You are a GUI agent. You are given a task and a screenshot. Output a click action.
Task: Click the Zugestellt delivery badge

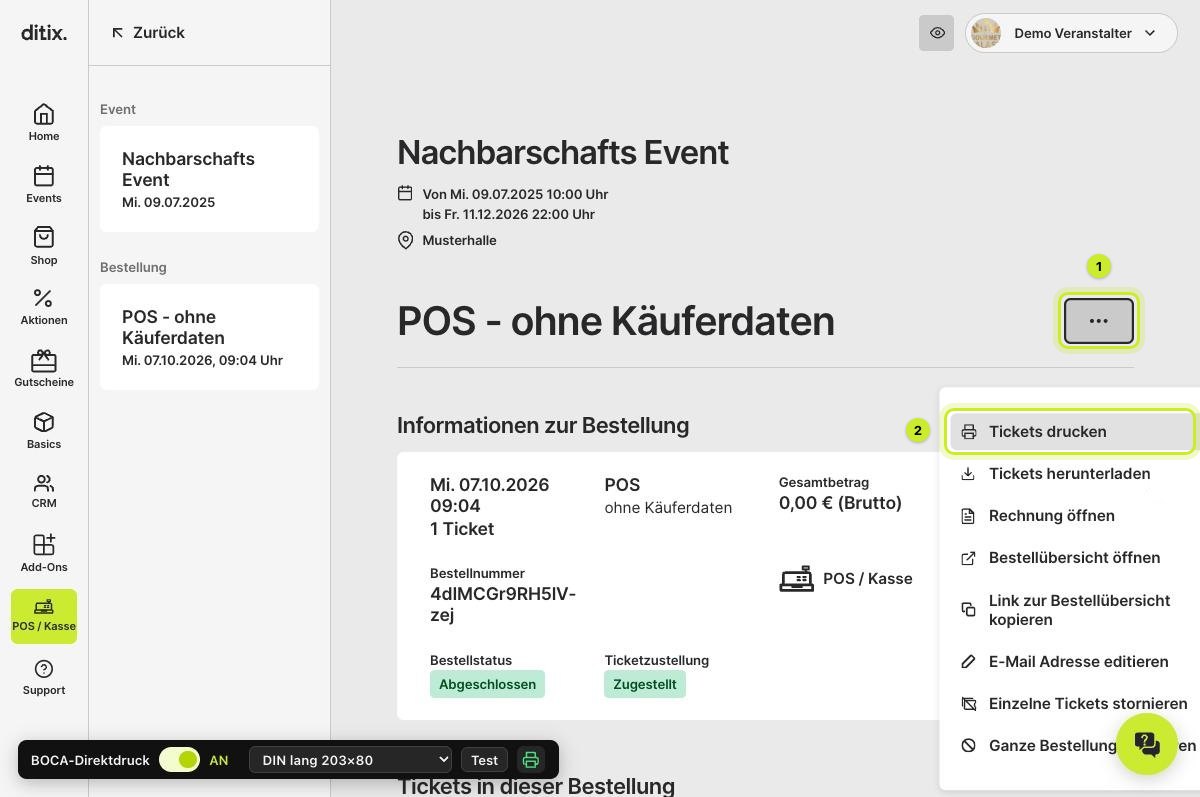click(645, 684)
